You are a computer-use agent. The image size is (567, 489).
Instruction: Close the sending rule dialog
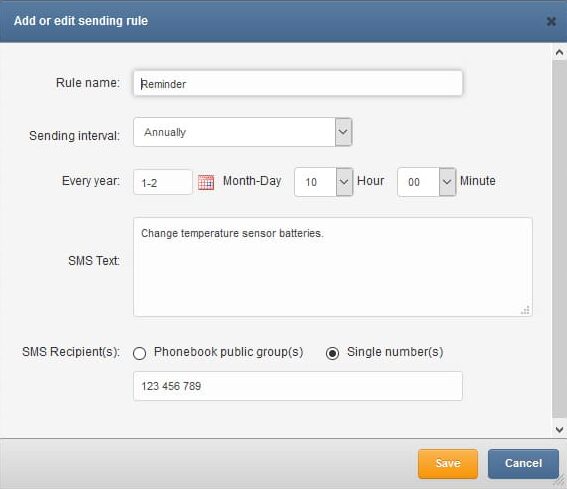tap(551, 21)
